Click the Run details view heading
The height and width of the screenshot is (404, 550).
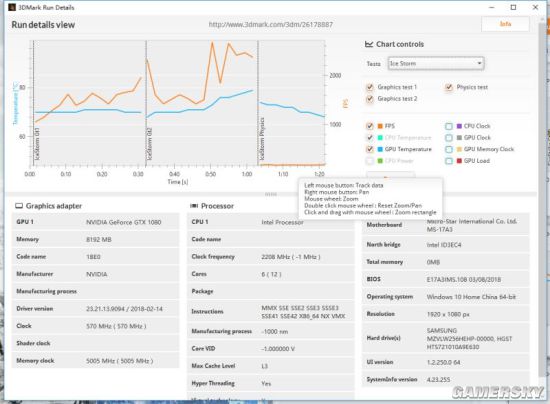[43, 25]
